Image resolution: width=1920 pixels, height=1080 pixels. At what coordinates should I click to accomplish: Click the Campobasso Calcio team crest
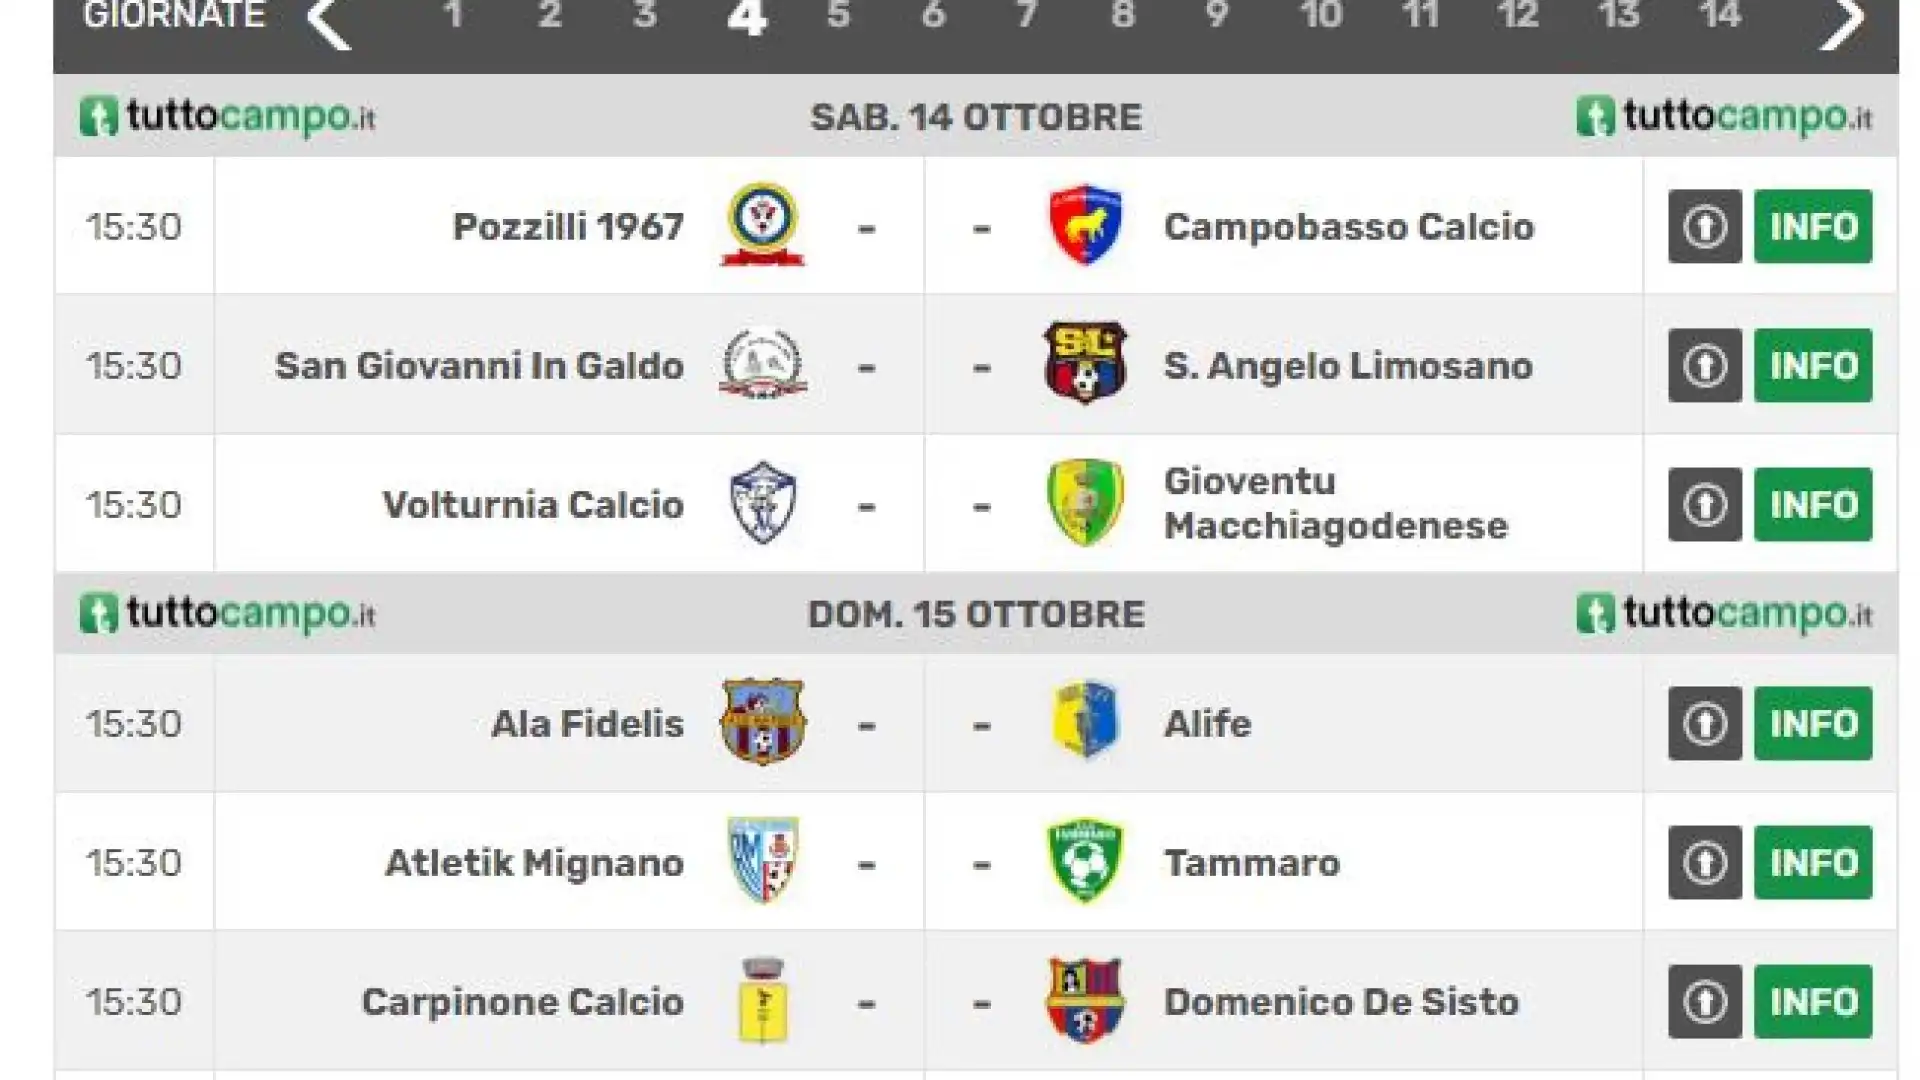point(1085,225)
